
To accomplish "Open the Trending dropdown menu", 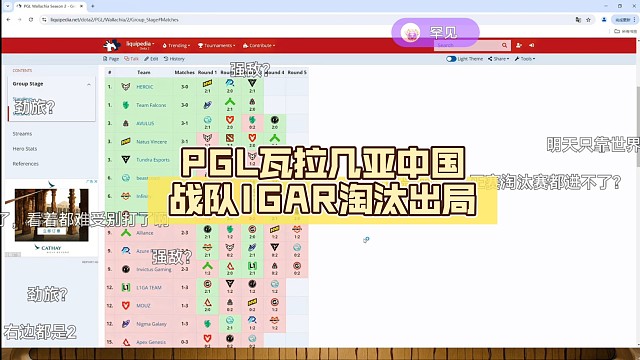I will 176,45.
